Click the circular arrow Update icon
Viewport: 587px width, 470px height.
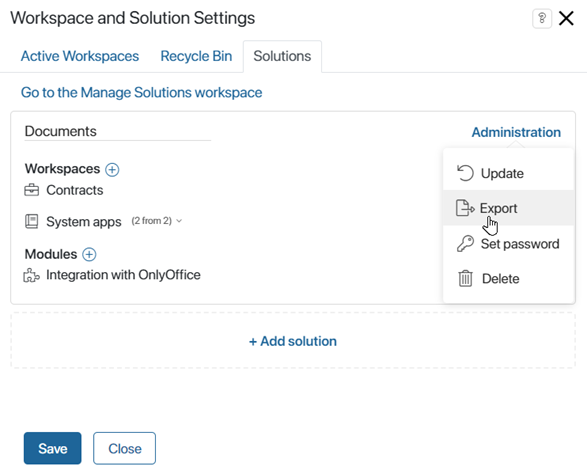pos(465,173)
